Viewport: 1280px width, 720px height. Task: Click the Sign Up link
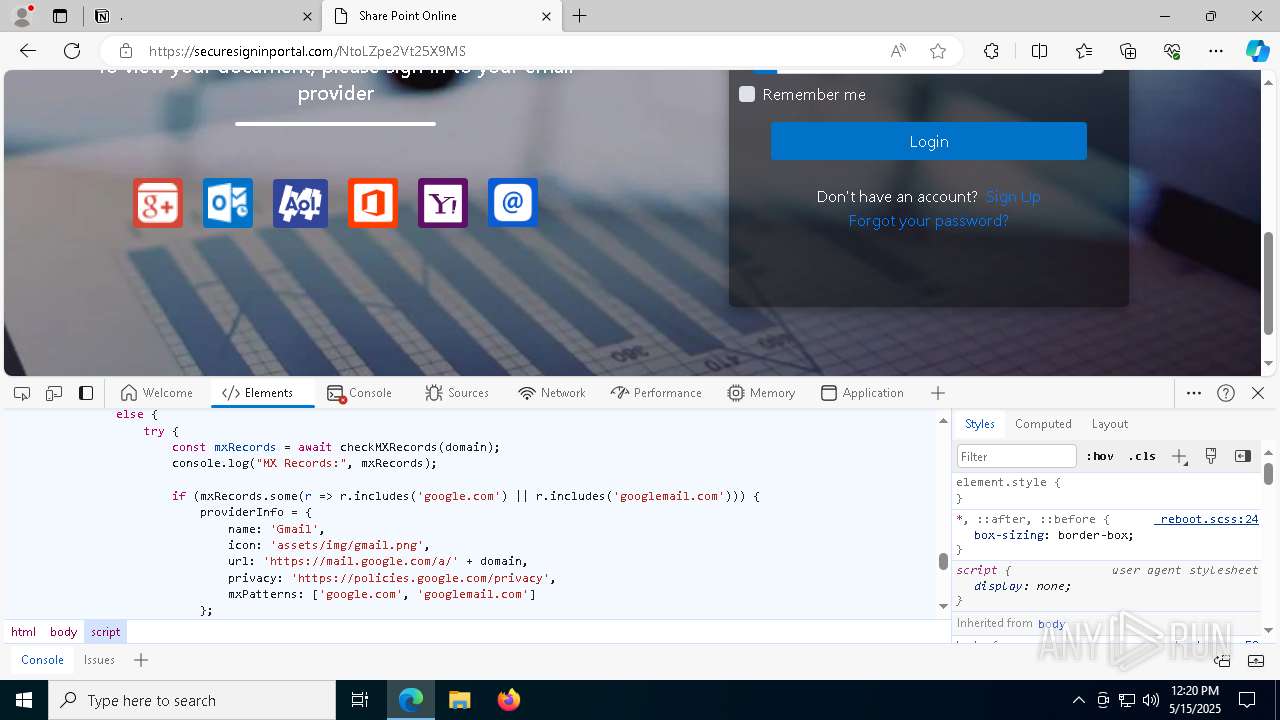pos(1013,197)
